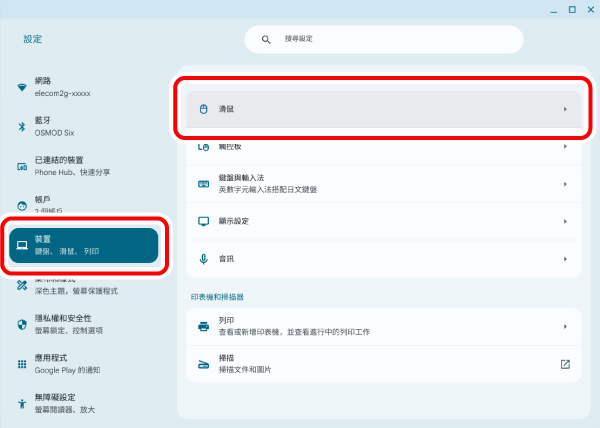Click the external link icon in 掃描 row
Screen dimensions: 600x428
[x=565, y=364]
